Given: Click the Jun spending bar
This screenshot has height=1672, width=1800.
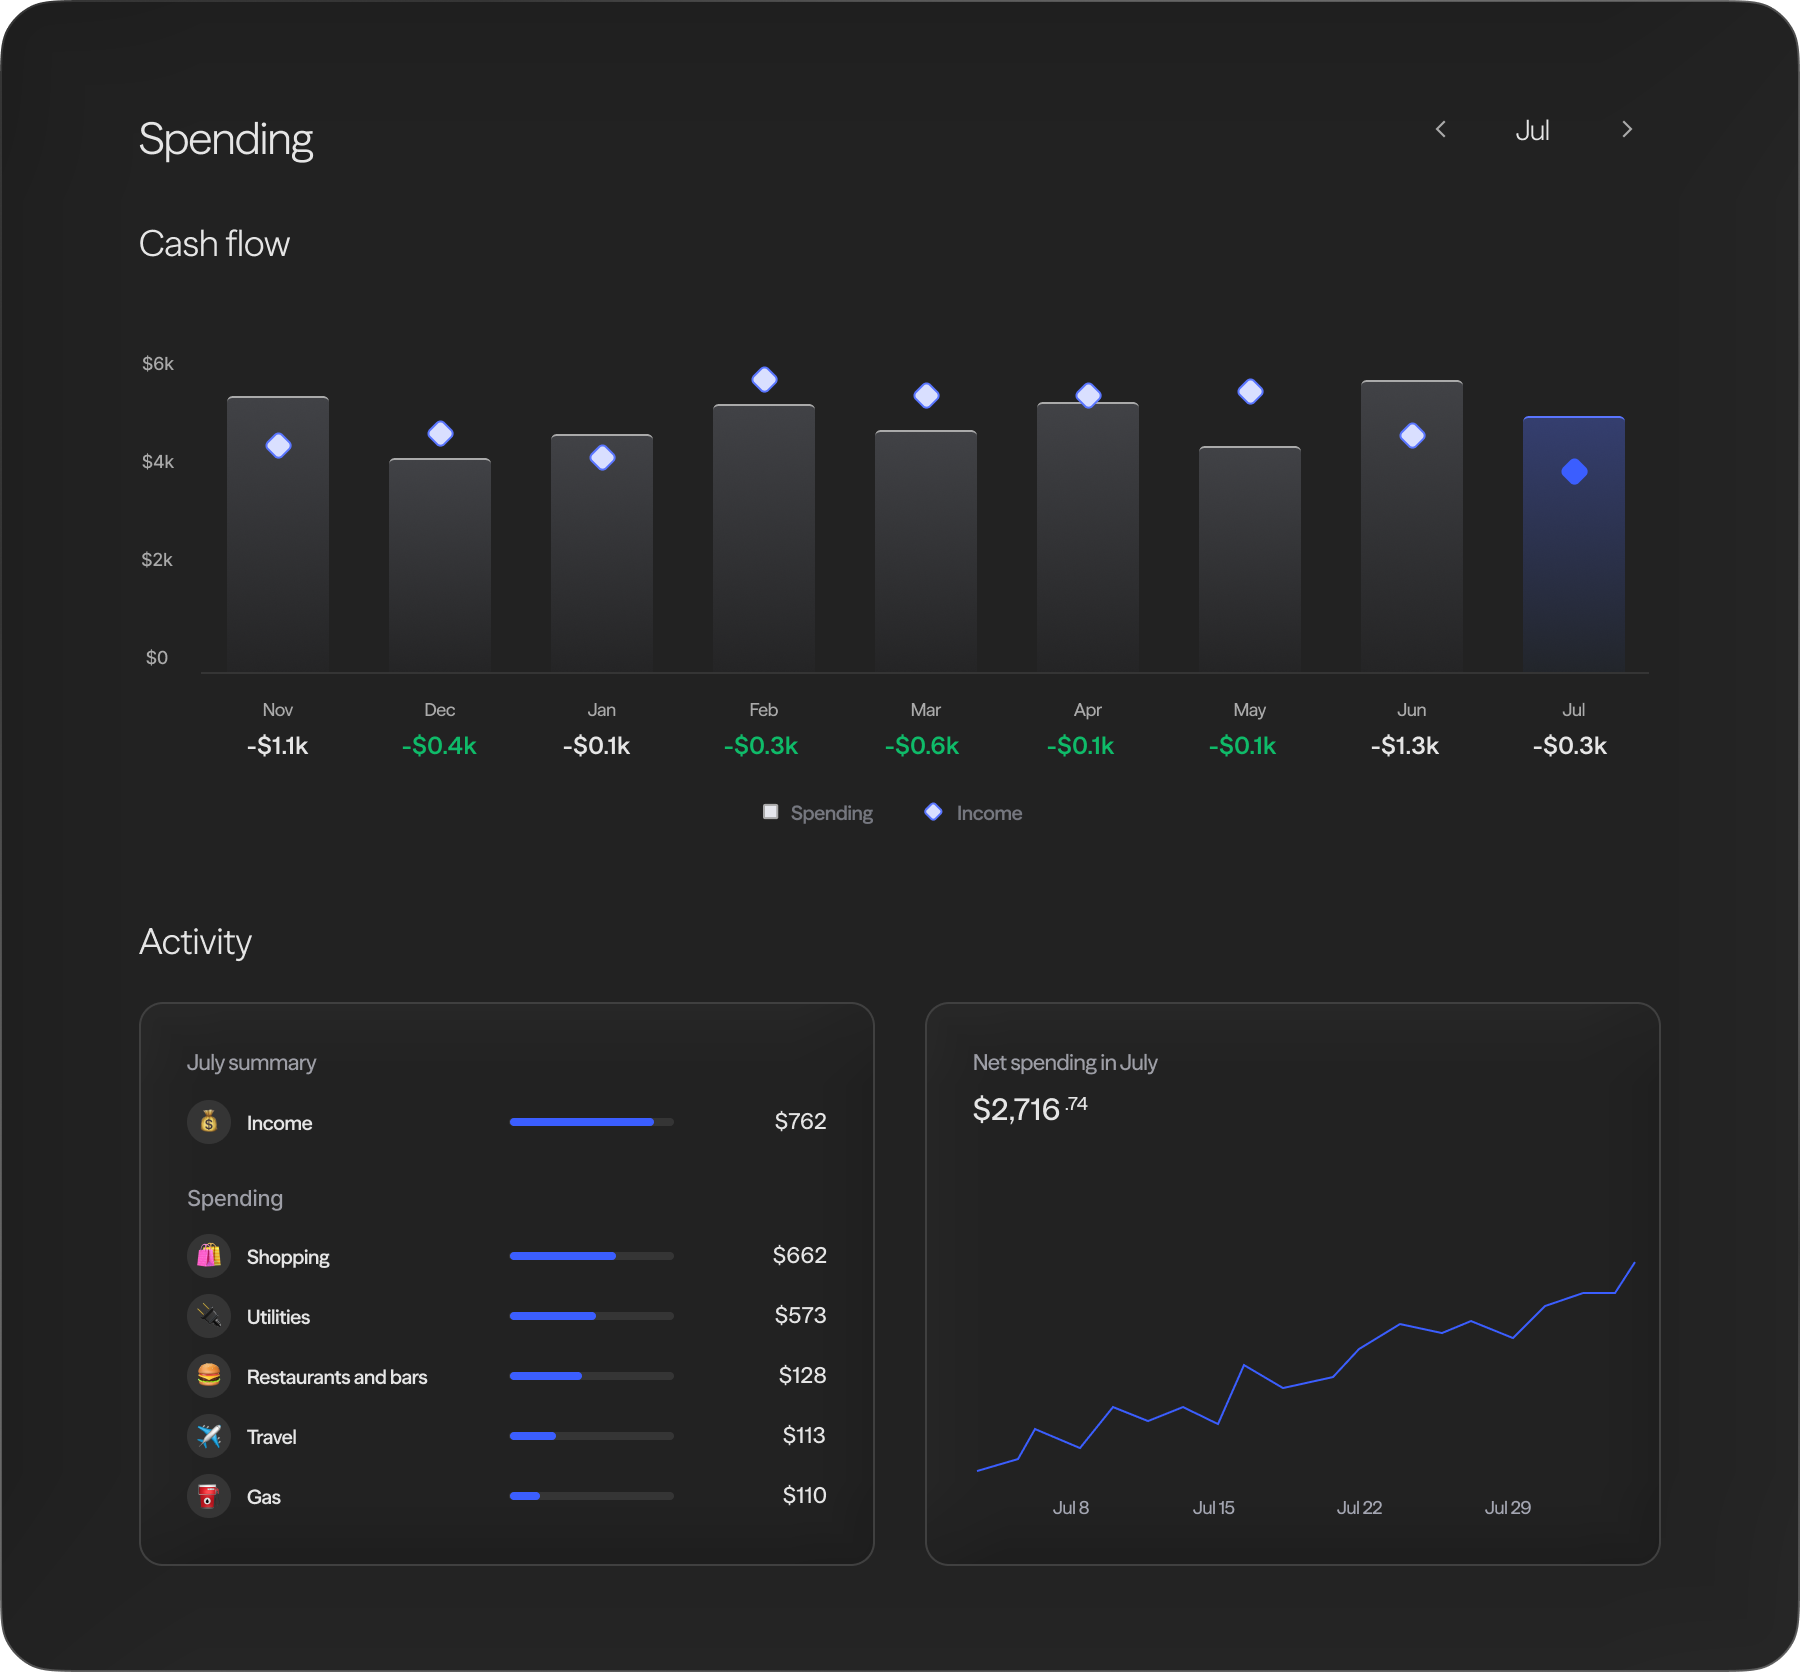Looking at the screenshot, I should pyautogui.click(x=1412, y=560).
